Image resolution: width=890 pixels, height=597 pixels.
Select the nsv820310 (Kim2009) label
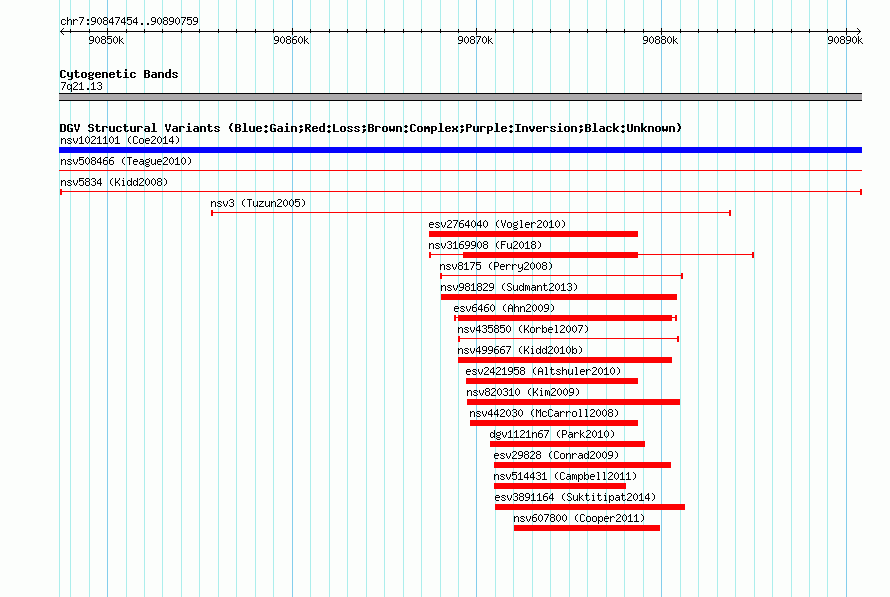coord(523,392)
